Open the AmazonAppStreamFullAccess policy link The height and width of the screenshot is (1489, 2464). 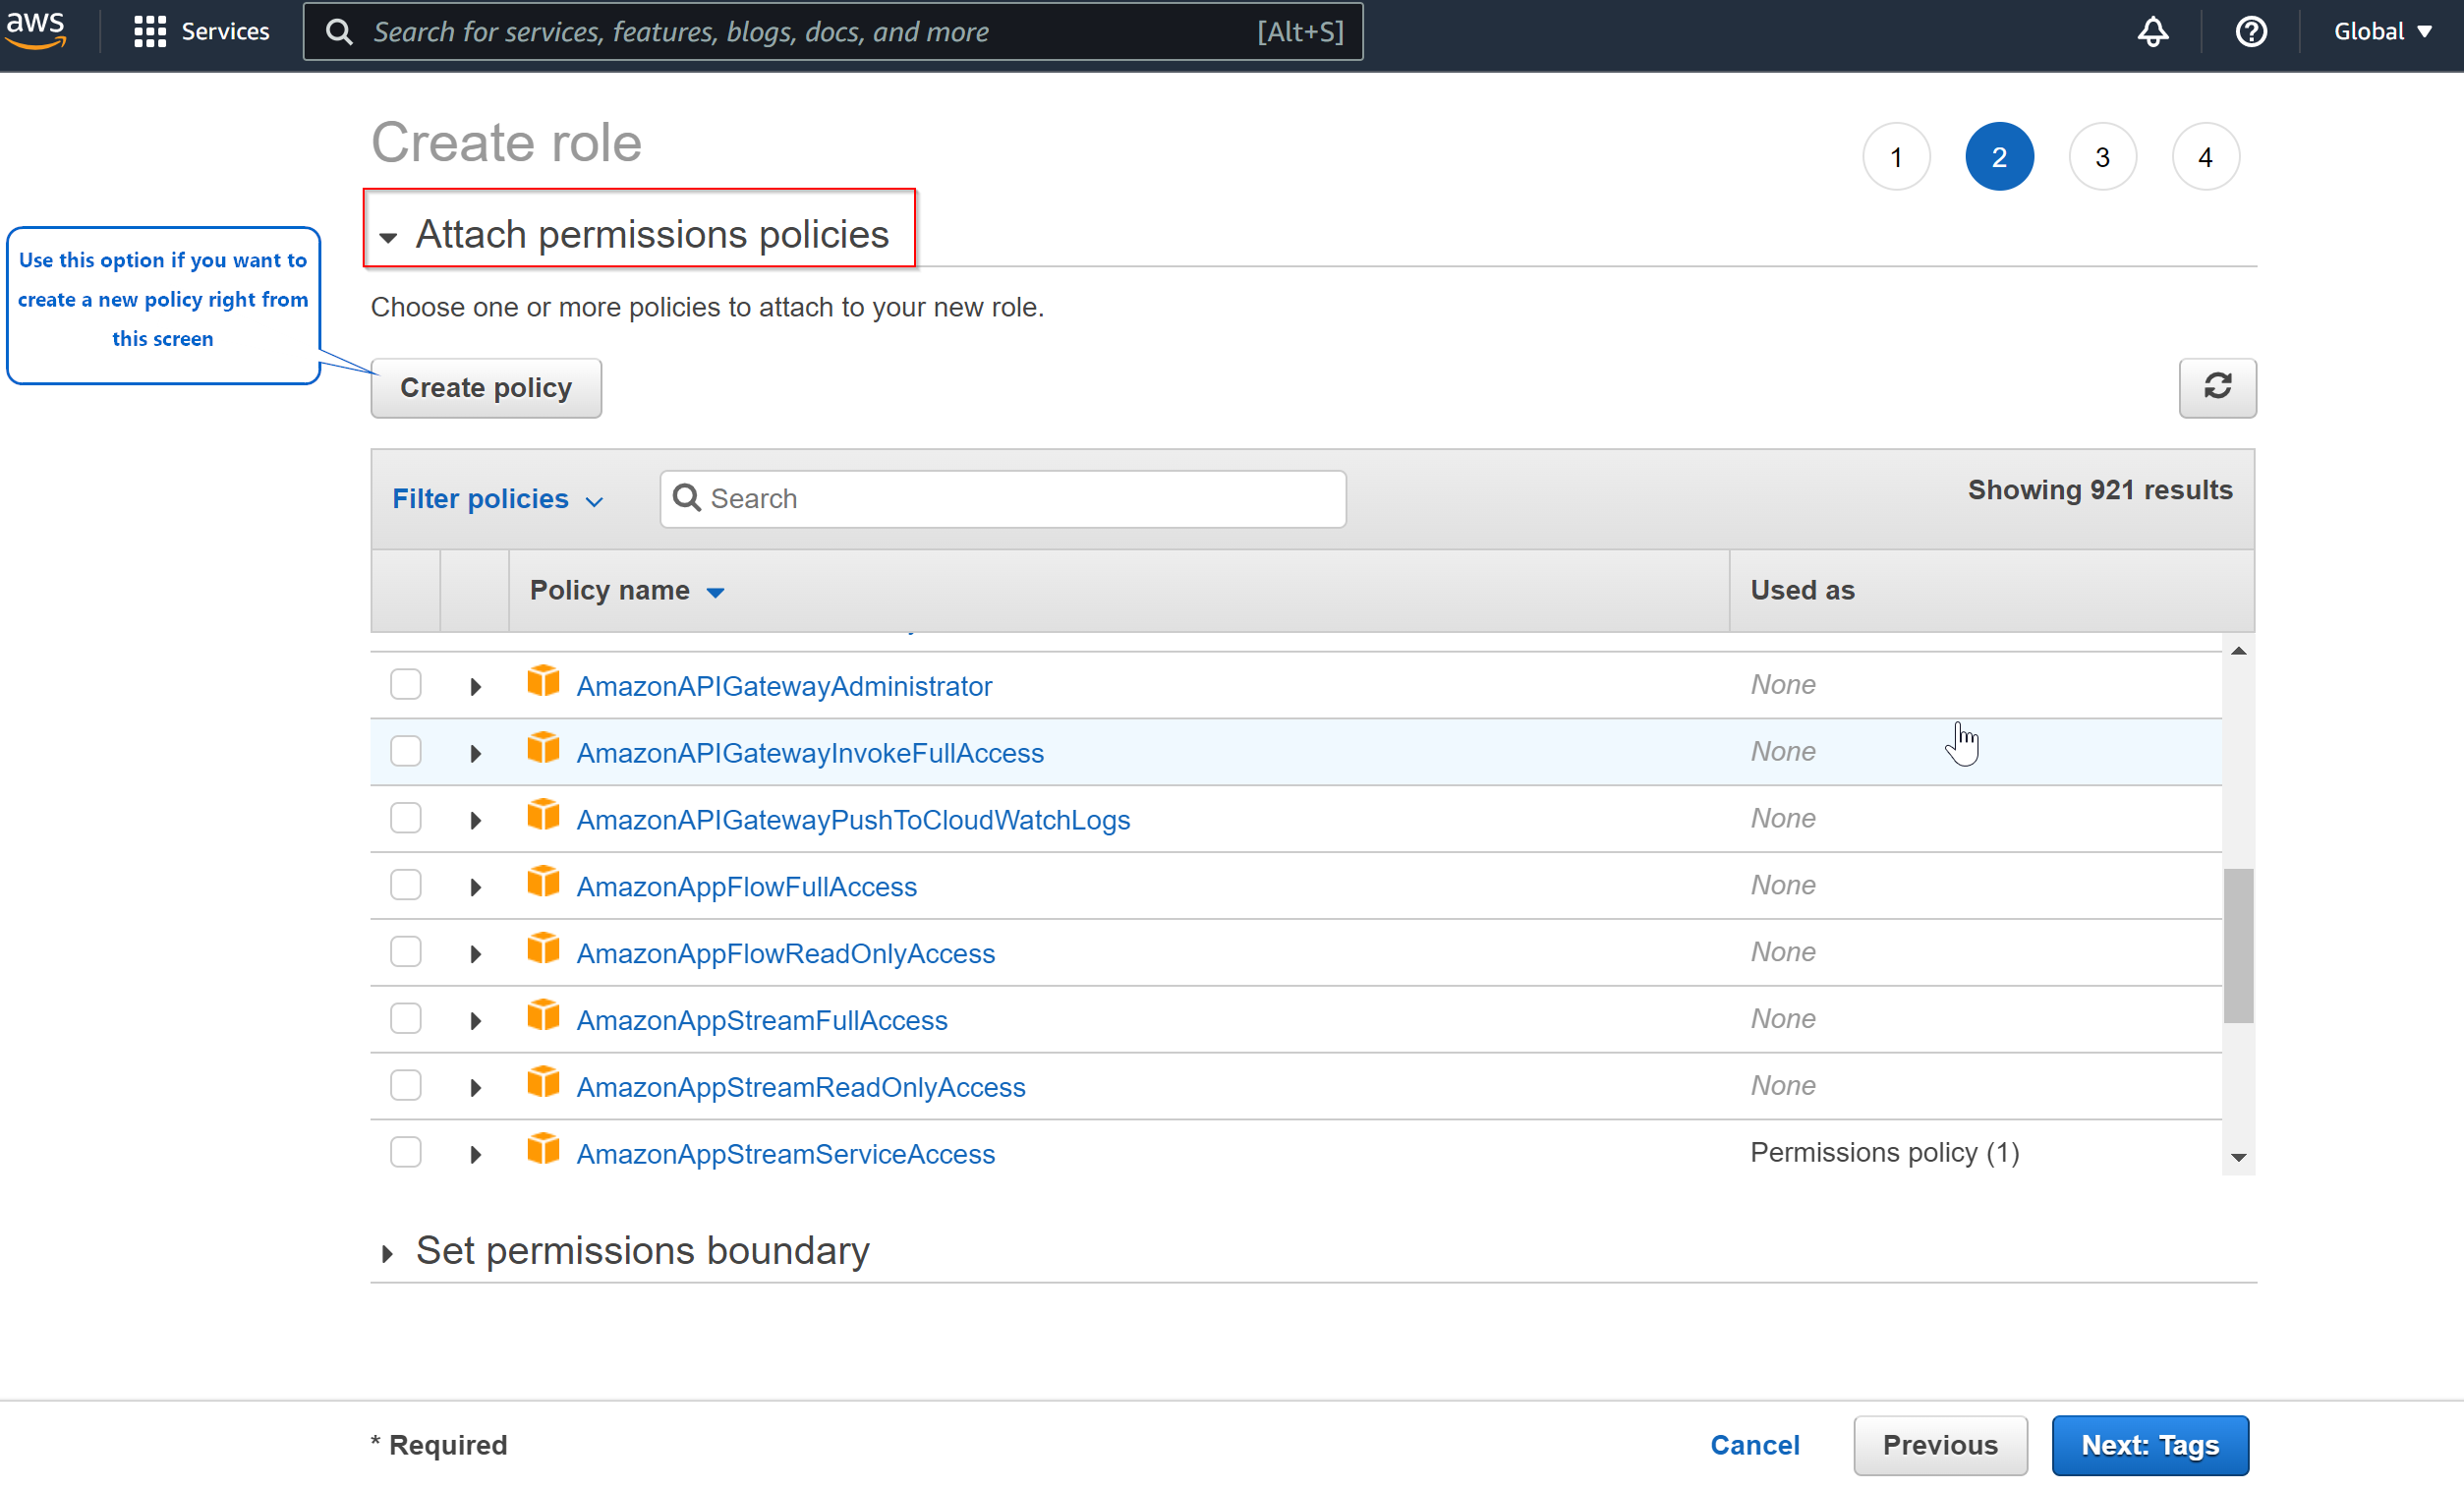pyautogui.click(x=762, y=1020)
